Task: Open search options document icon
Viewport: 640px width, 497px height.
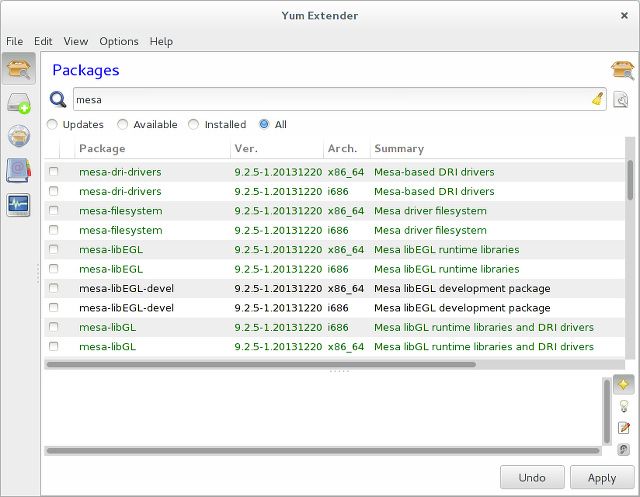Action: pyautogui.click(x=621, y=100)
